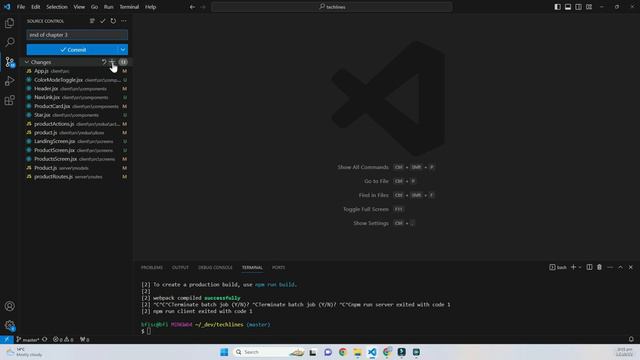Select ColorModeToggle.jsx in Changes list
640x360 pixels.
click(77, 80)
